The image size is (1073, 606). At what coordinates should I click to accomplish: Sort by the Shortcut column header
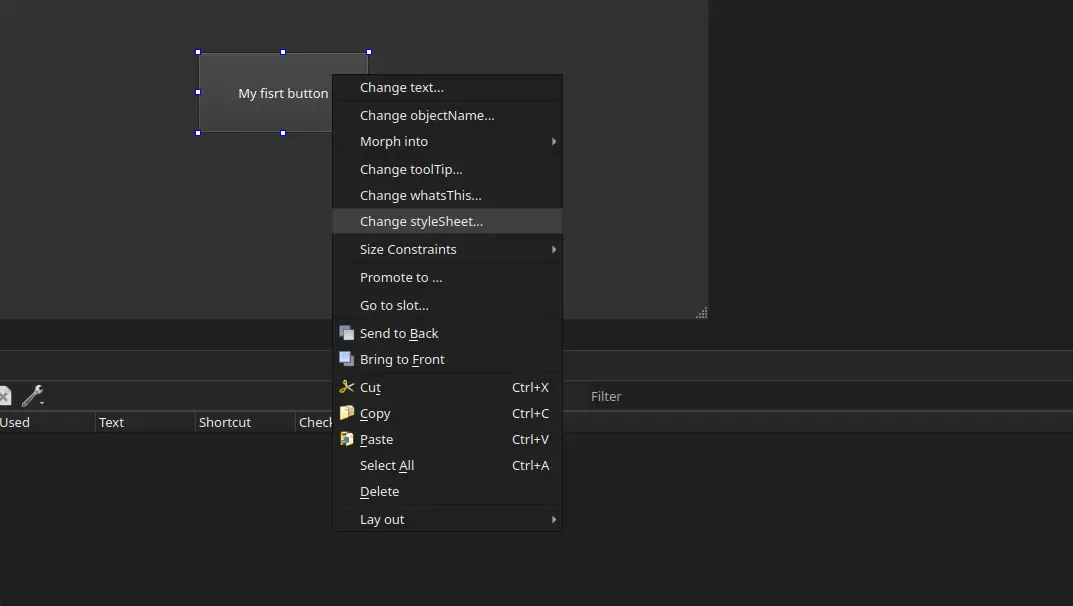[245, 423]
